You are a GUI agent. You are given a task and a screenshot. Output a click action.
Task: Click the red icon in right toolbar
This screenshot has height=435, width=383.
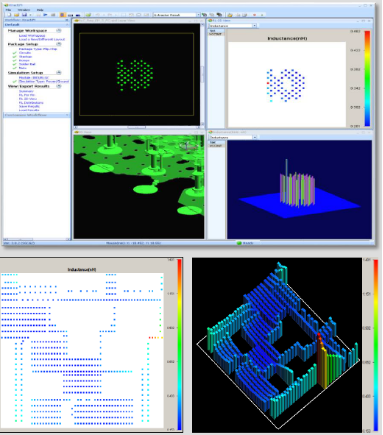255,15
